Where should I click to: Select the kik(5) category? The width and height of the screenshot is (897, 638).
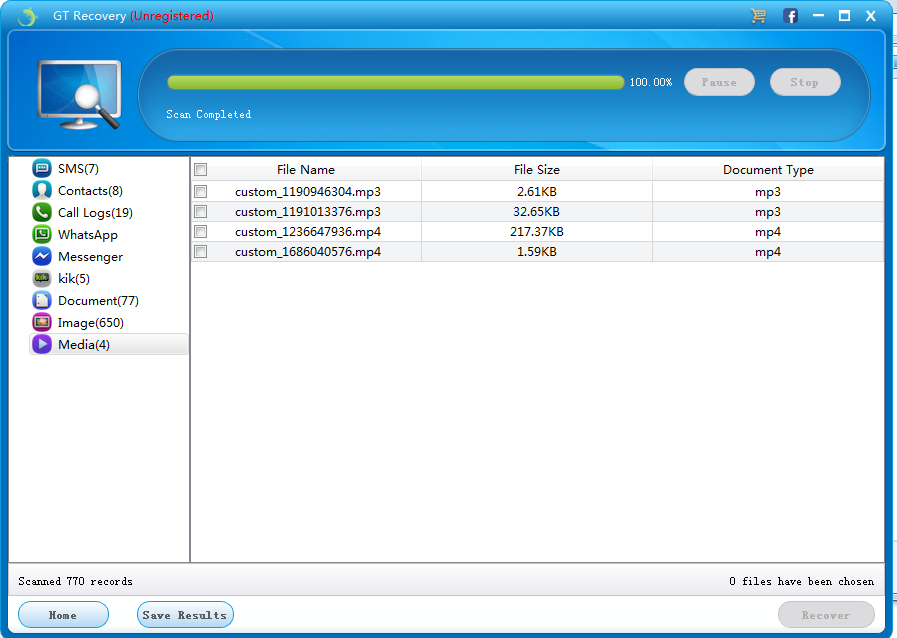pos(74,279)
